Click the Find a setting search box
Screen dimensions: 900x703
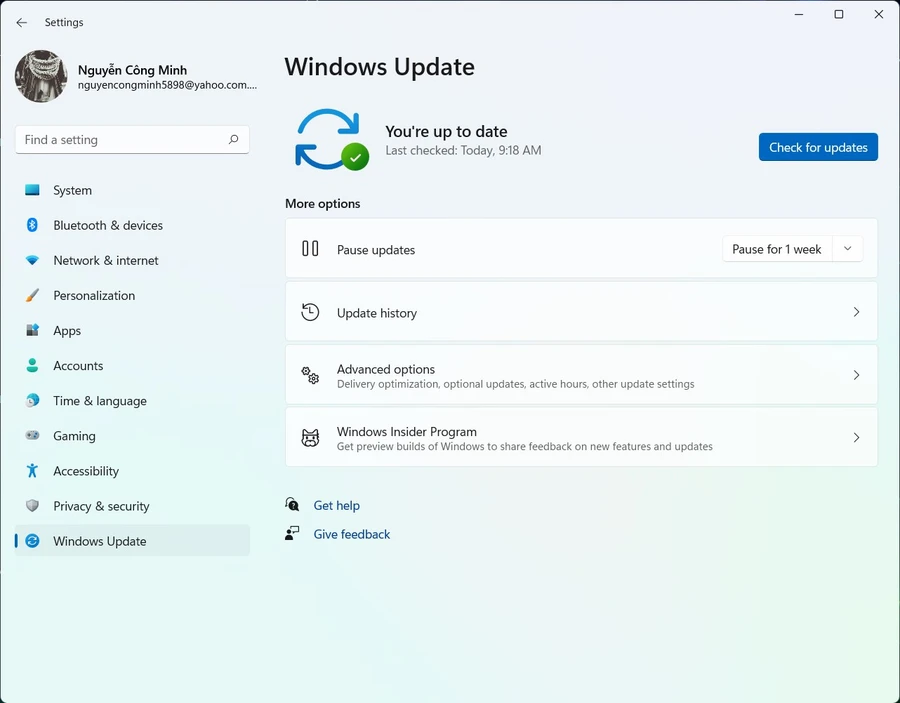tap(132, 139)
